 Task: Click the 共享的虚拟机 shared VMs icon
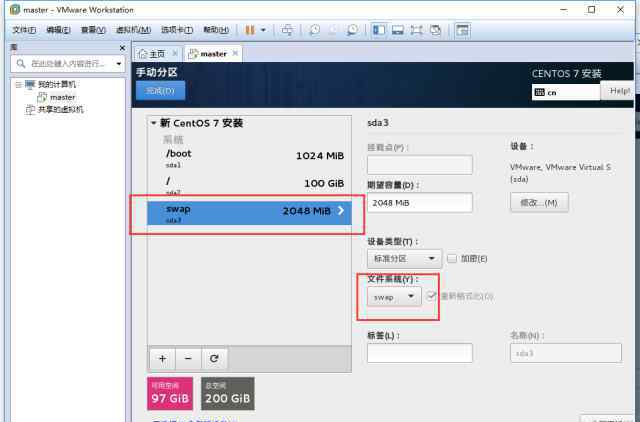30,109
